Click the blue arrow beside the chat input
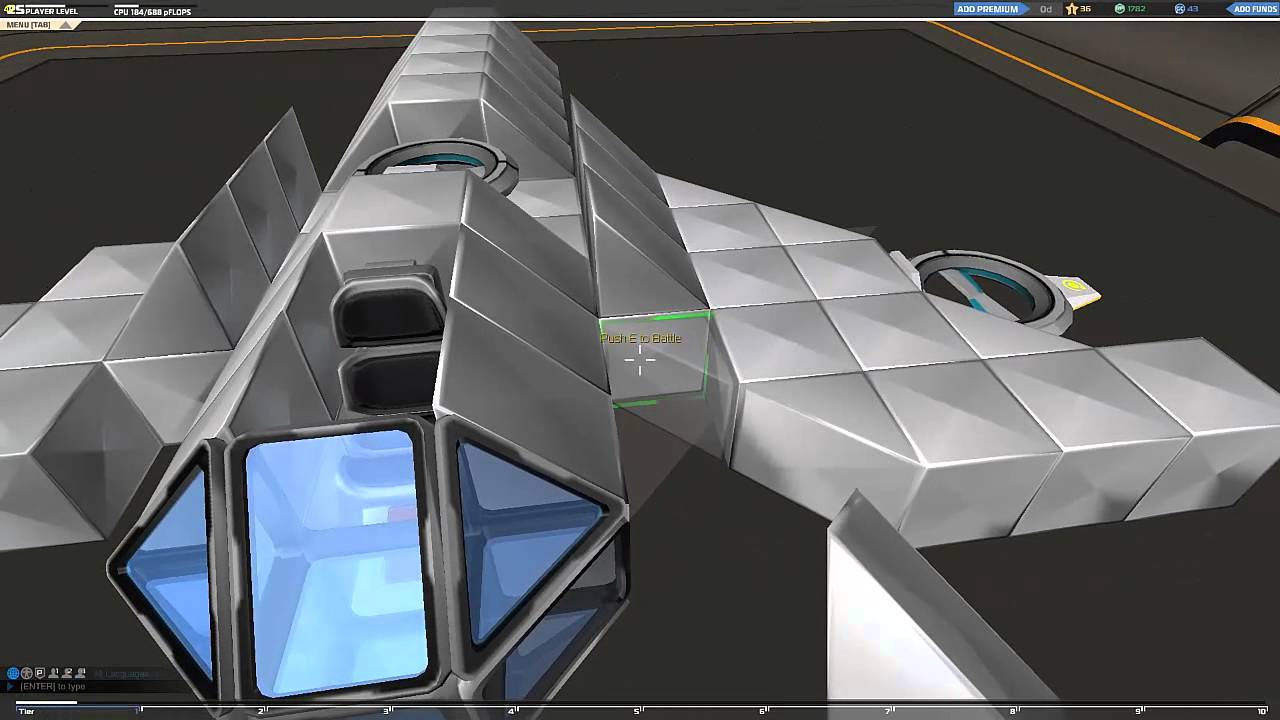1280x720 pixels. tap(11, 687)
